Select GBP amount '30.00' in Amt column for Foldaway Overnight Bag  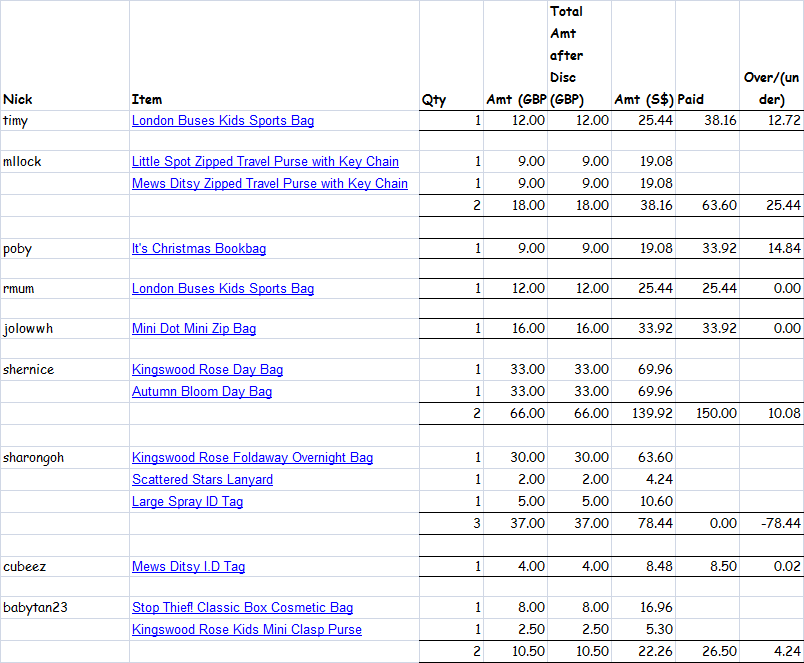515,457
